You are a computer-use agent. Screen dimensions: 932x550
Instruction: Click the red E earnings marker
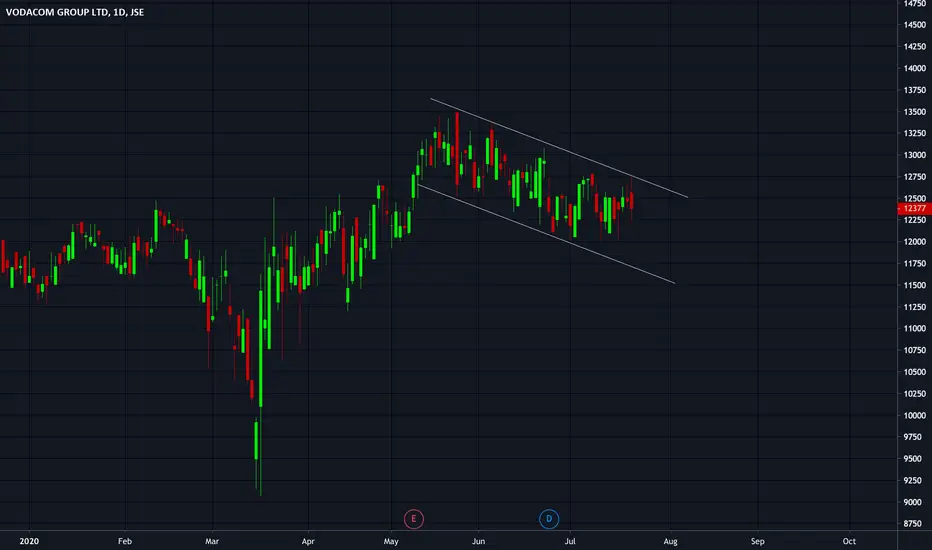414,519
